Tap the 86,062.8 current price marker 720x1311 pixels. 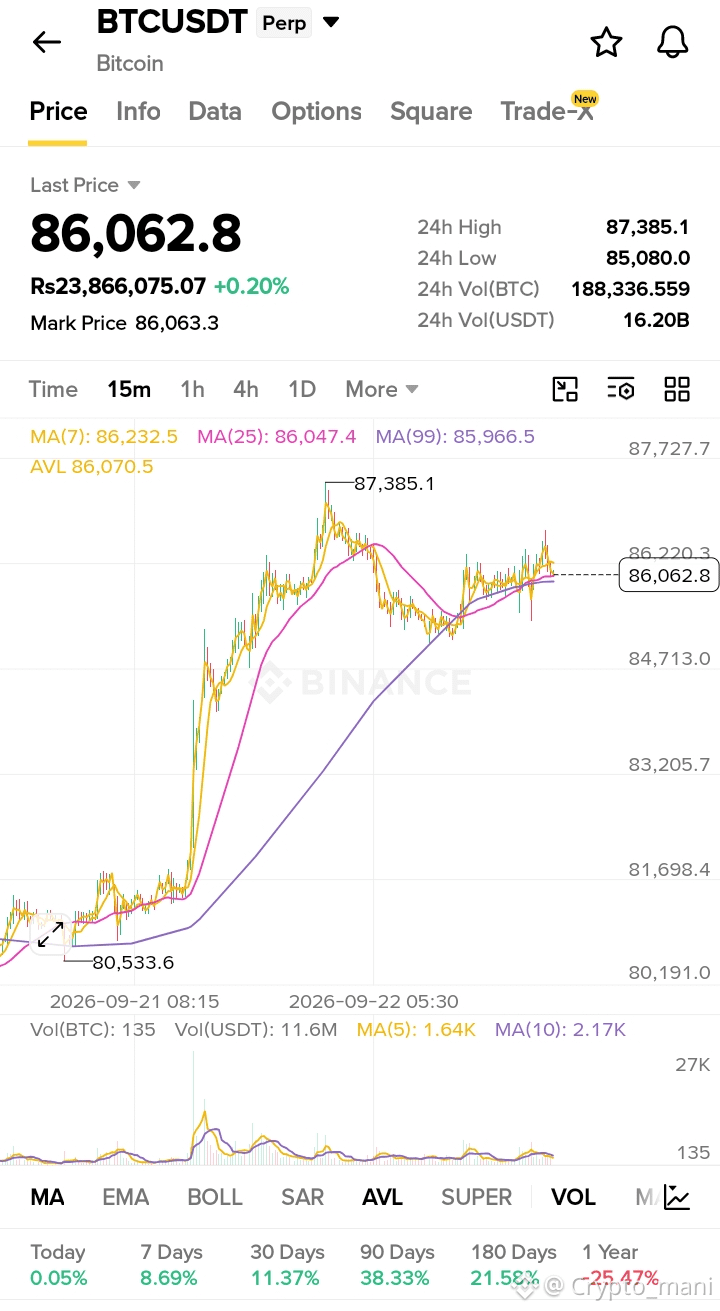click(x=669, y=575)
